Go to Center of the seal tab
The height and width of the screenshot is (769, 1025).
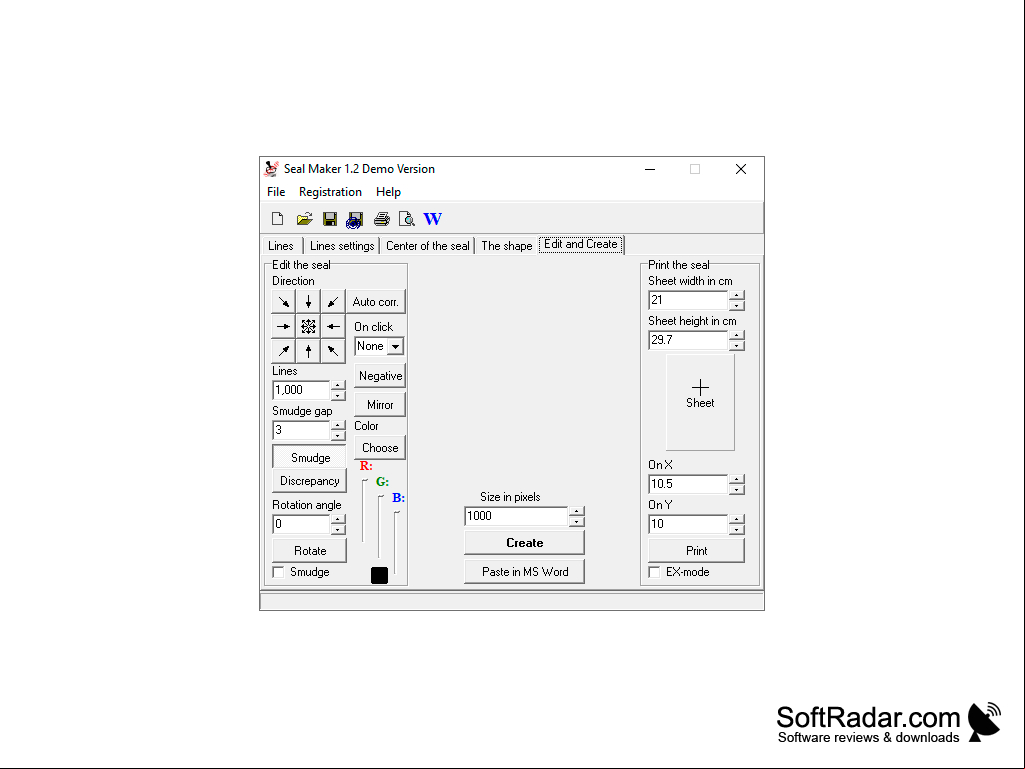tap(428, 246)
